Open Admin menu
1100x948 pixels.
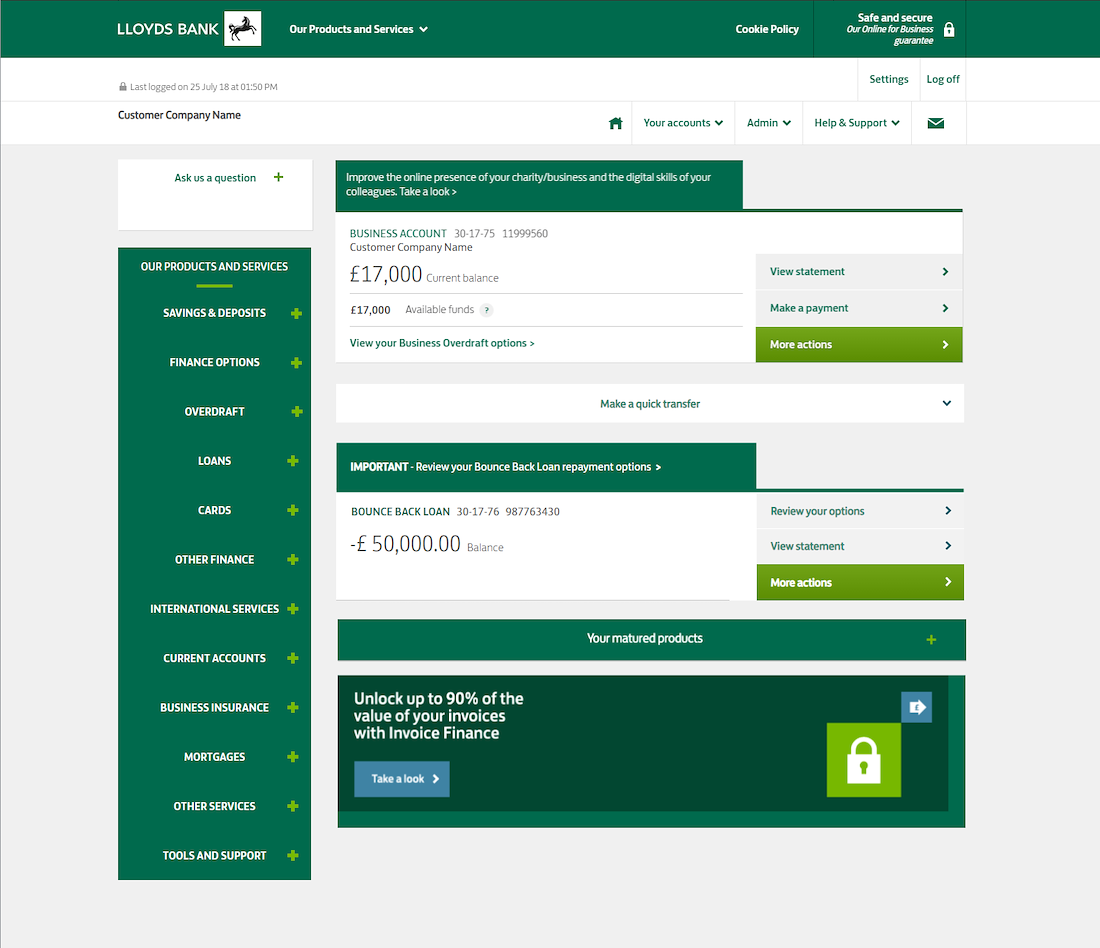769,123
